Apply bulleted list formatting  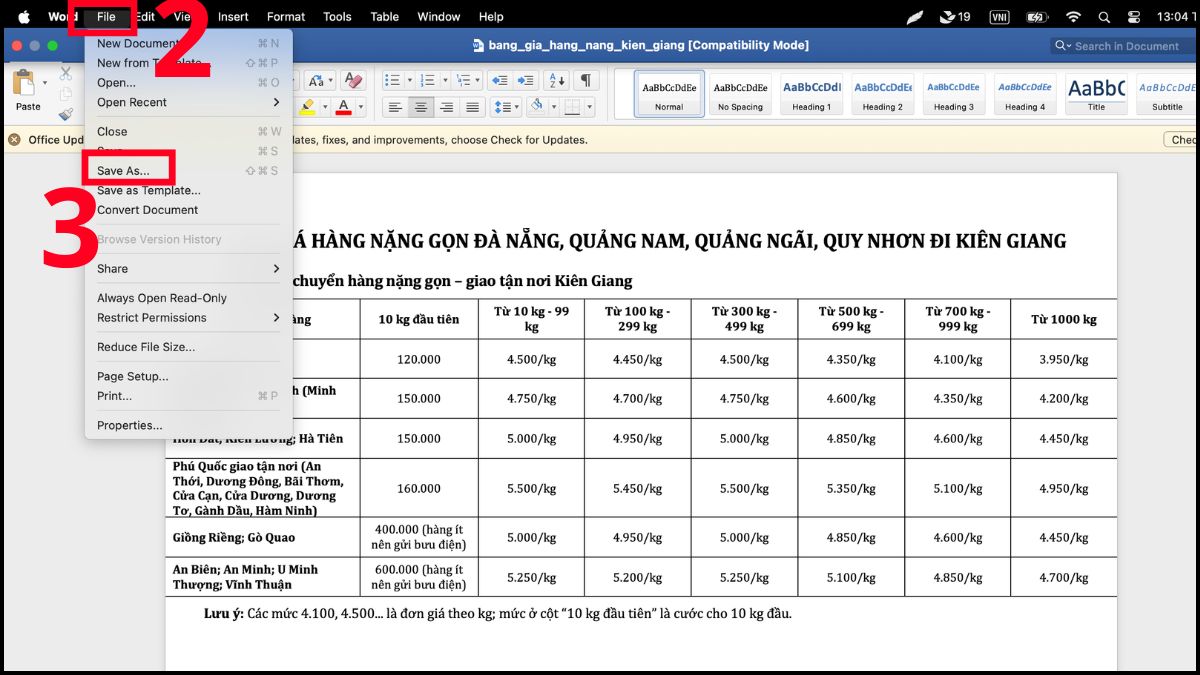[393, 81]
